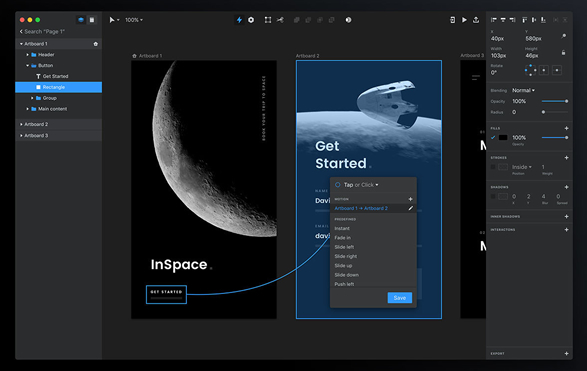Enable the stroke checkbox
Image resolution: width=587 pixels, height=371 pixels.
pyautogui.click(x=493, y=167)
